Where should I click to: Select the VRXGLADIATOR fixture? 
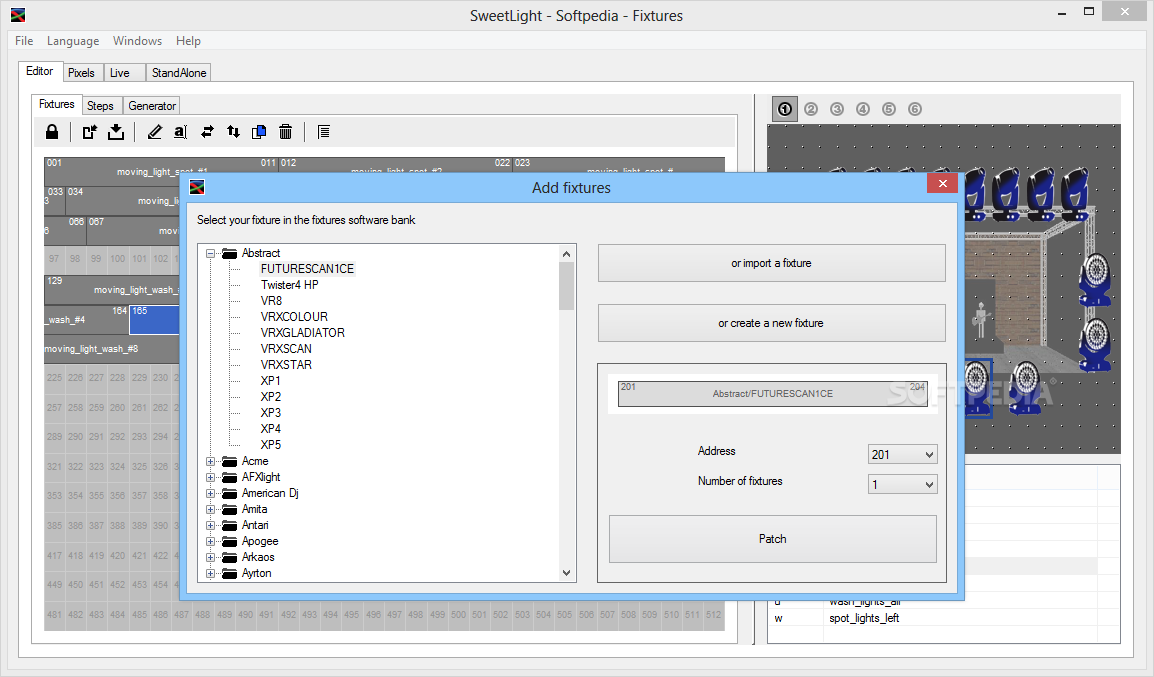302,333
